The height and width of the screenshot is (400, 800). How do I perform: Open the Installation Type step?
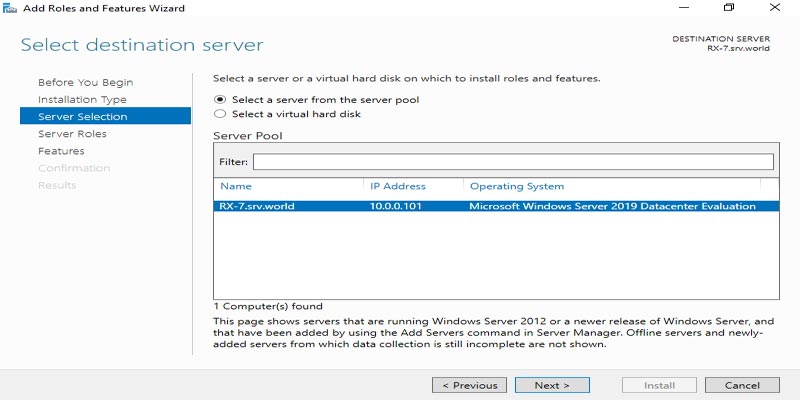pyautogui.click(x=82, y=99)
